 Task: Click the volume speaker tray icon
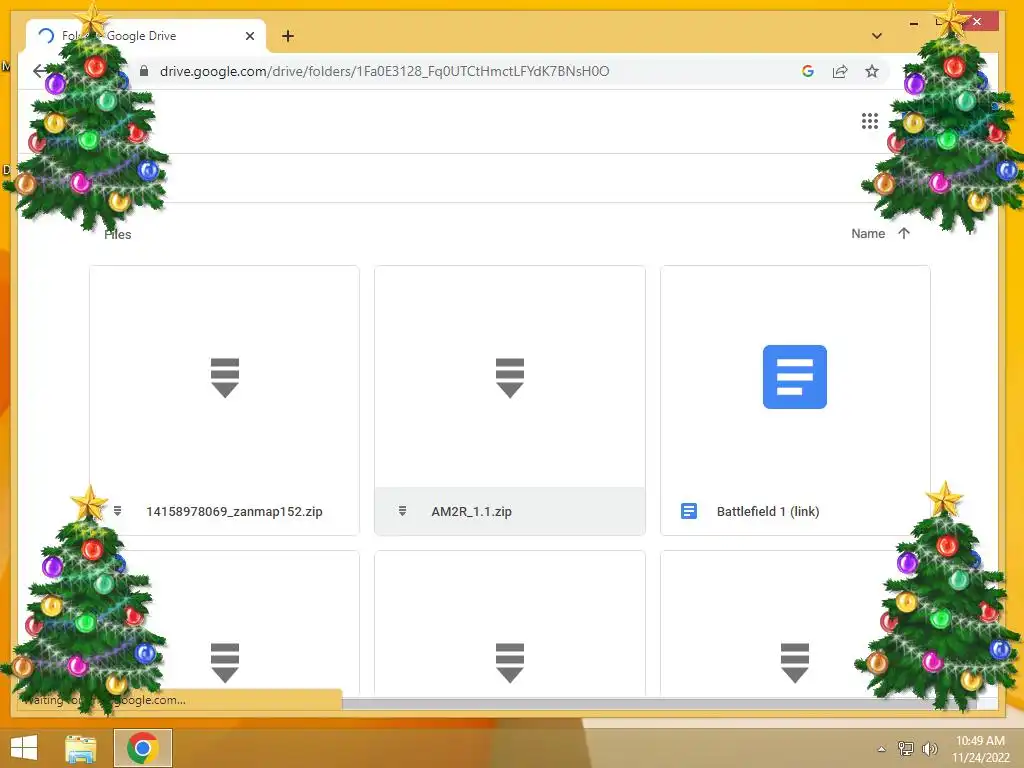point(929,748)
